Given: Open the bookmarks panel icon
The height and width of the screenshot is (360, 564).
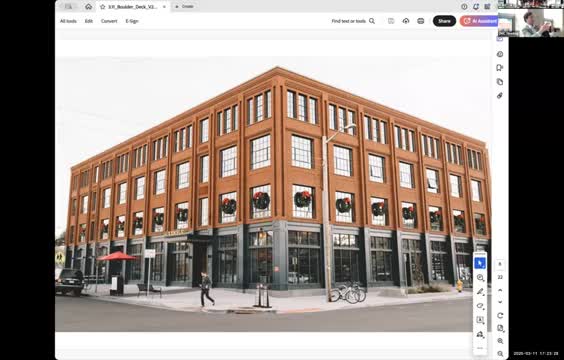Looking at the screenshot, I should click(x=500, y=68).
